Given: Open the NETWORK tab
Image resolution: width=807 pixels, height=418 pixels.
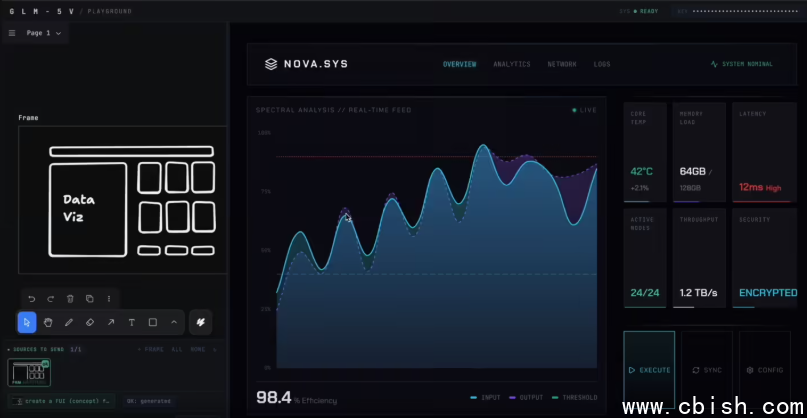Looking at the screenshot, I should tap(562, 64).
